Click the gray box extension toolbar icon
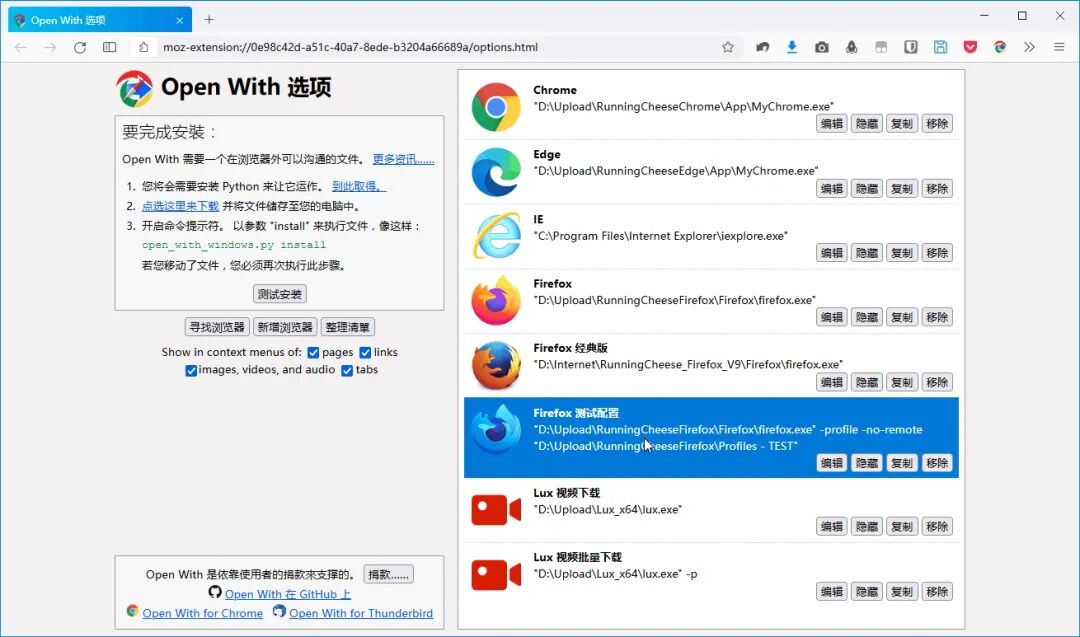Viewport: 1080px width, 637px height. tap(881, 48)
